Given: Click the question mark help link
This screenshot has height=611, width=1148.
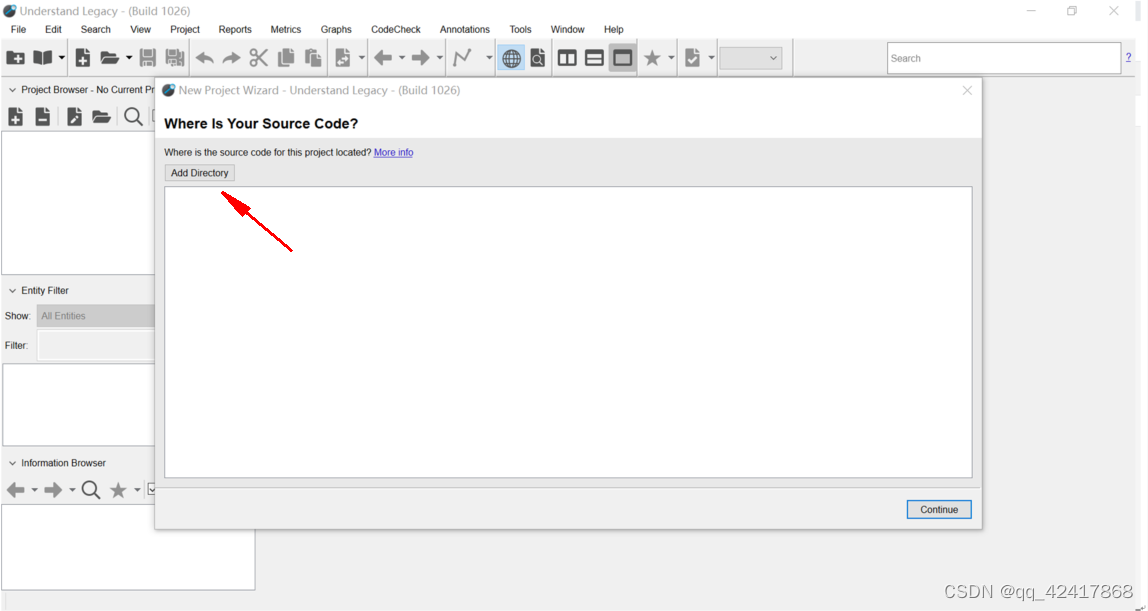Looking at the screenshot, I should 1128,57.
